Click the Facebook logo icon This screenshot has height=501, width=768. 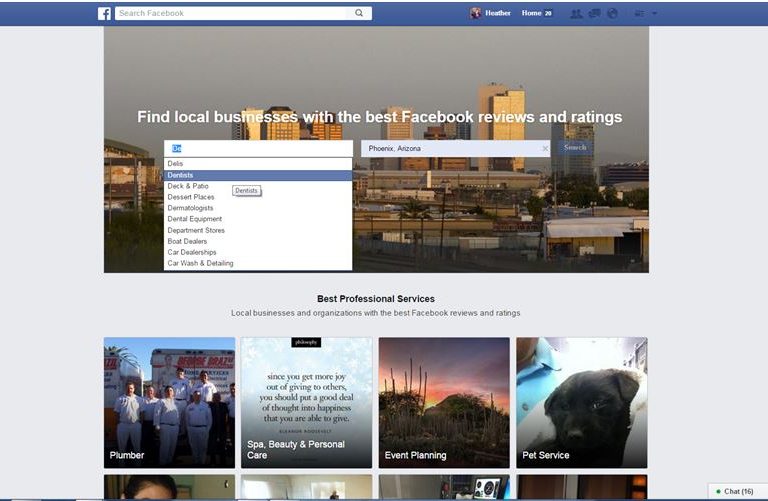point(104,13)
